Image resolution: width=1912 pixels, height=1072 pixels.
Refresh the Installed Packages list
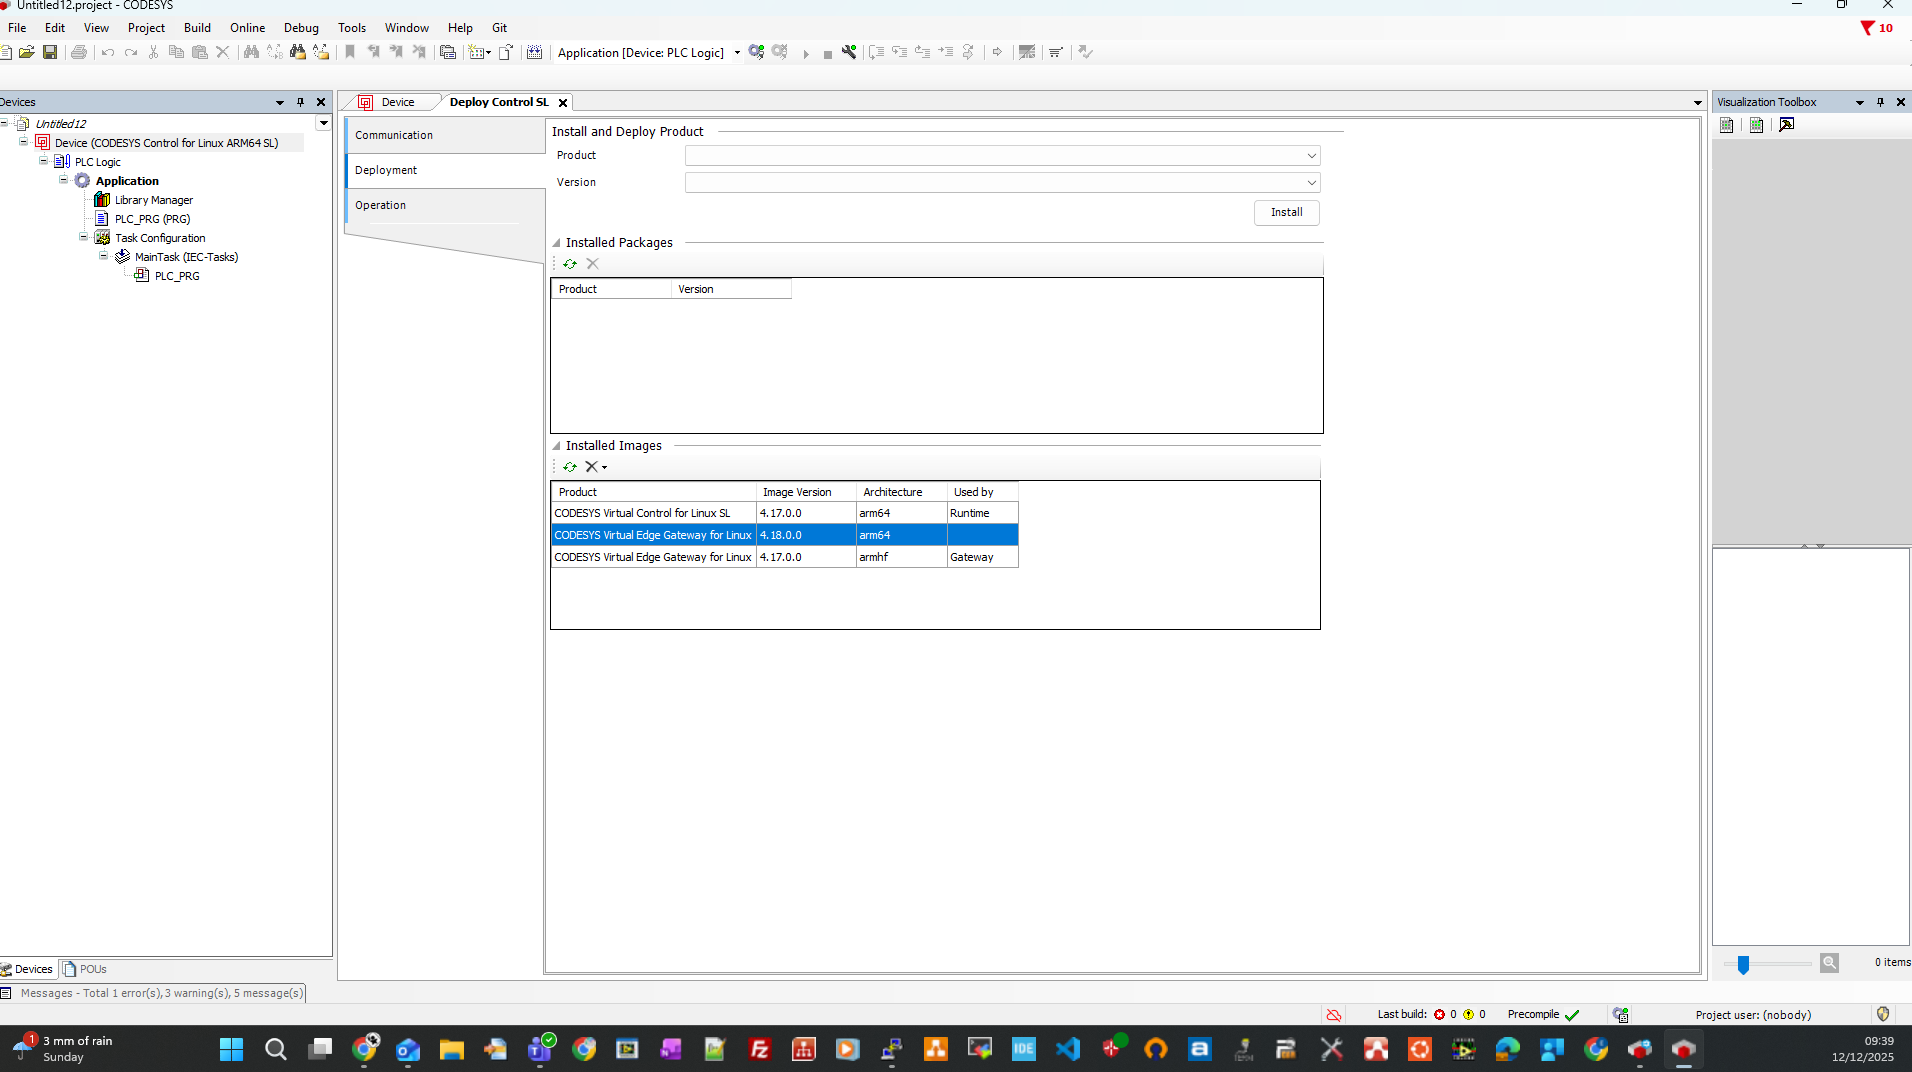[570, 264]
